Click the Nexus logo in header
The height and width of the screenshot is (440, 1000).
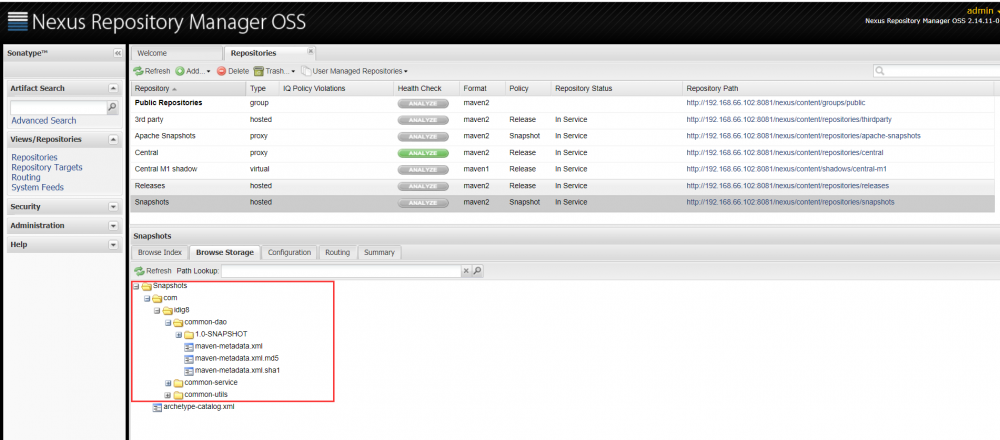[17, 22]
